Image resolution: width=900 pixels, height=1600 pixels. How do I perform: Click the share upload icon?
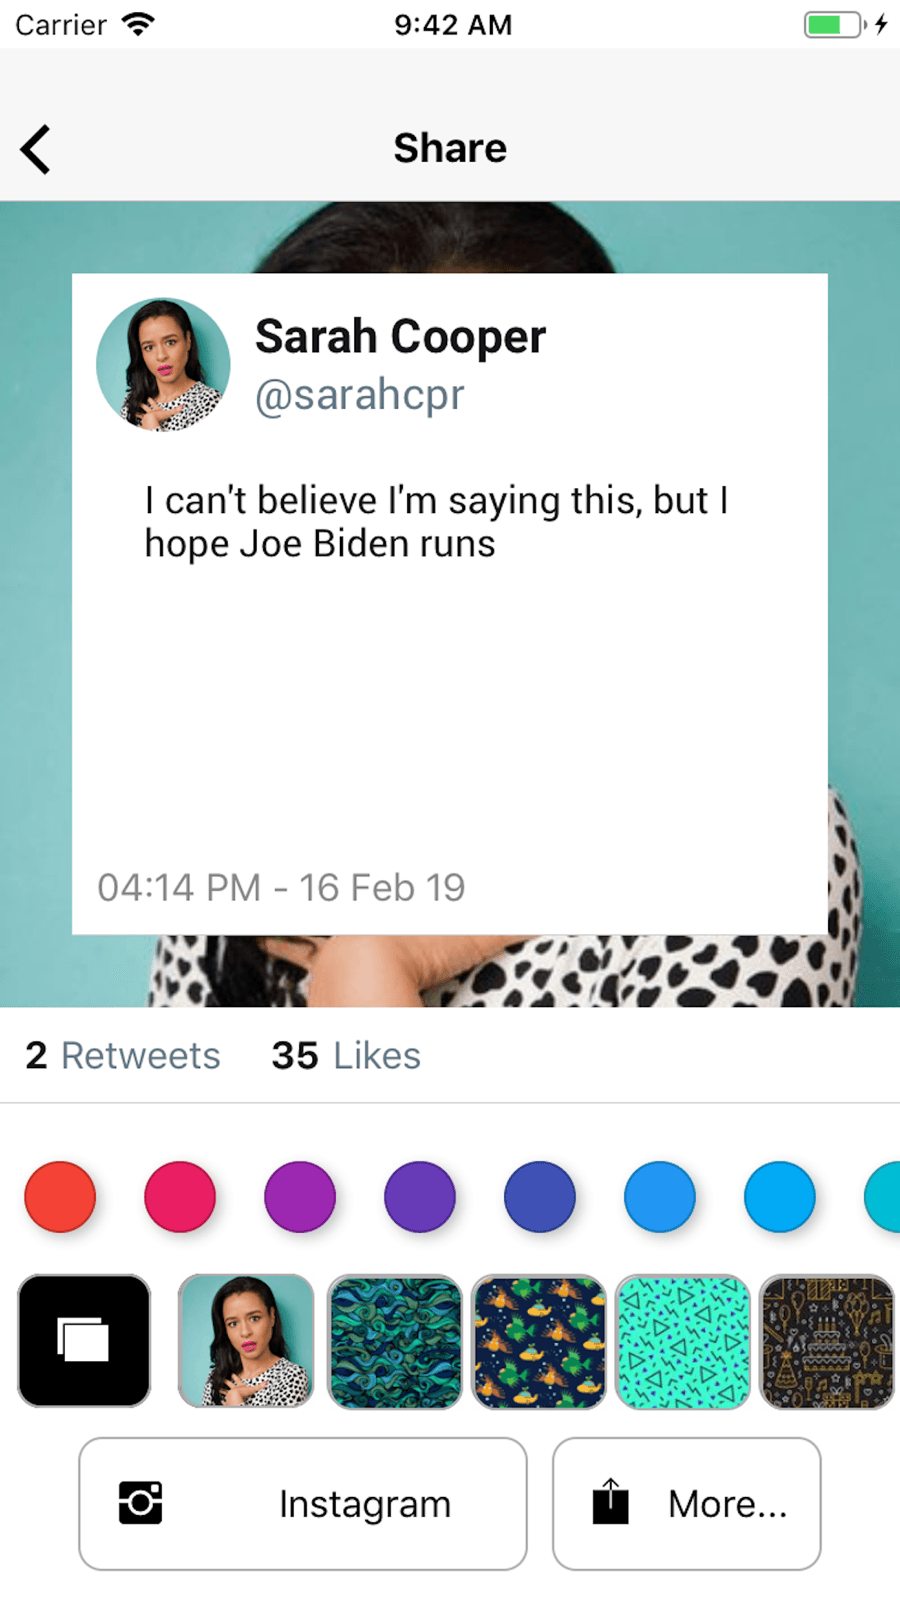(610, 1502)
